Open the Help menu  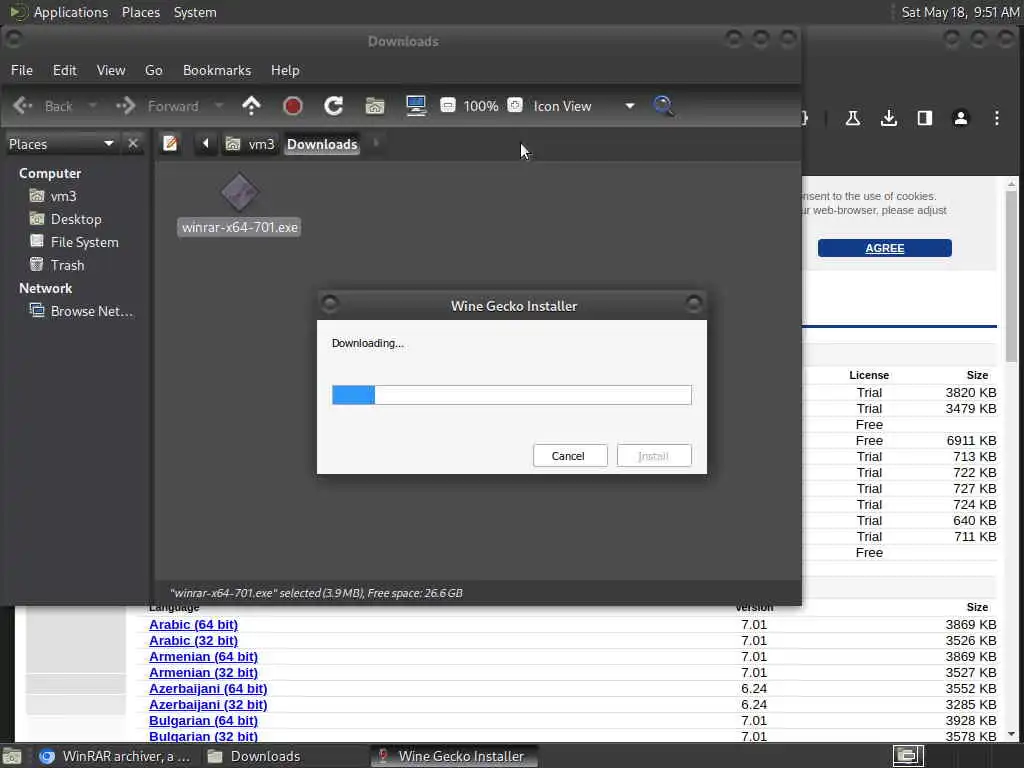pyautogui.click(x=285, y=70)
